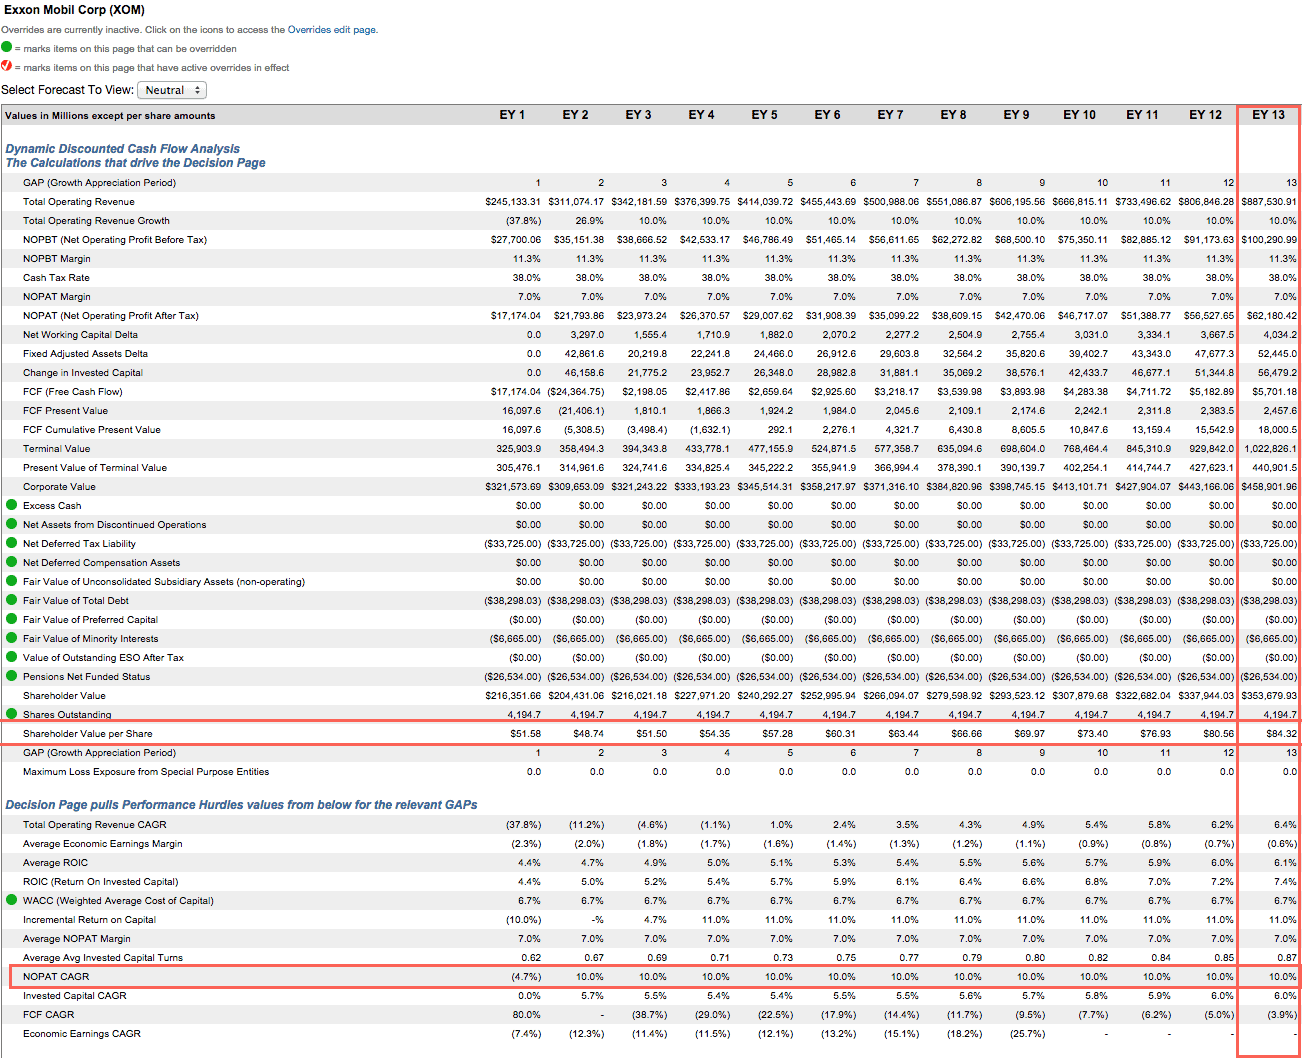Viewport: 1302px width, 1058px height.
Task: Select the Average Avg Invested Capital Turns label
Action: (103, 958)
